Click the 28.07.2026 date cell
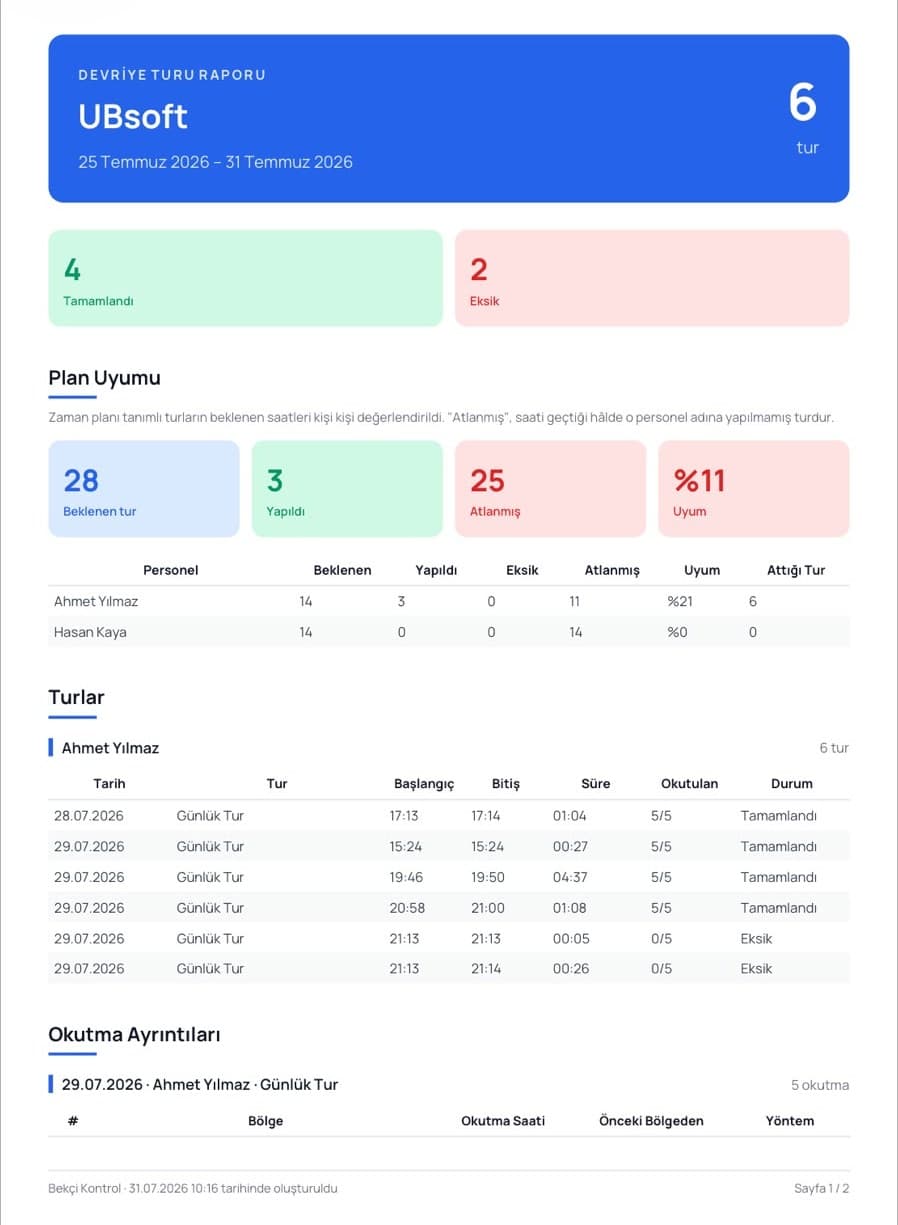898x1225 pixels. 89,816
